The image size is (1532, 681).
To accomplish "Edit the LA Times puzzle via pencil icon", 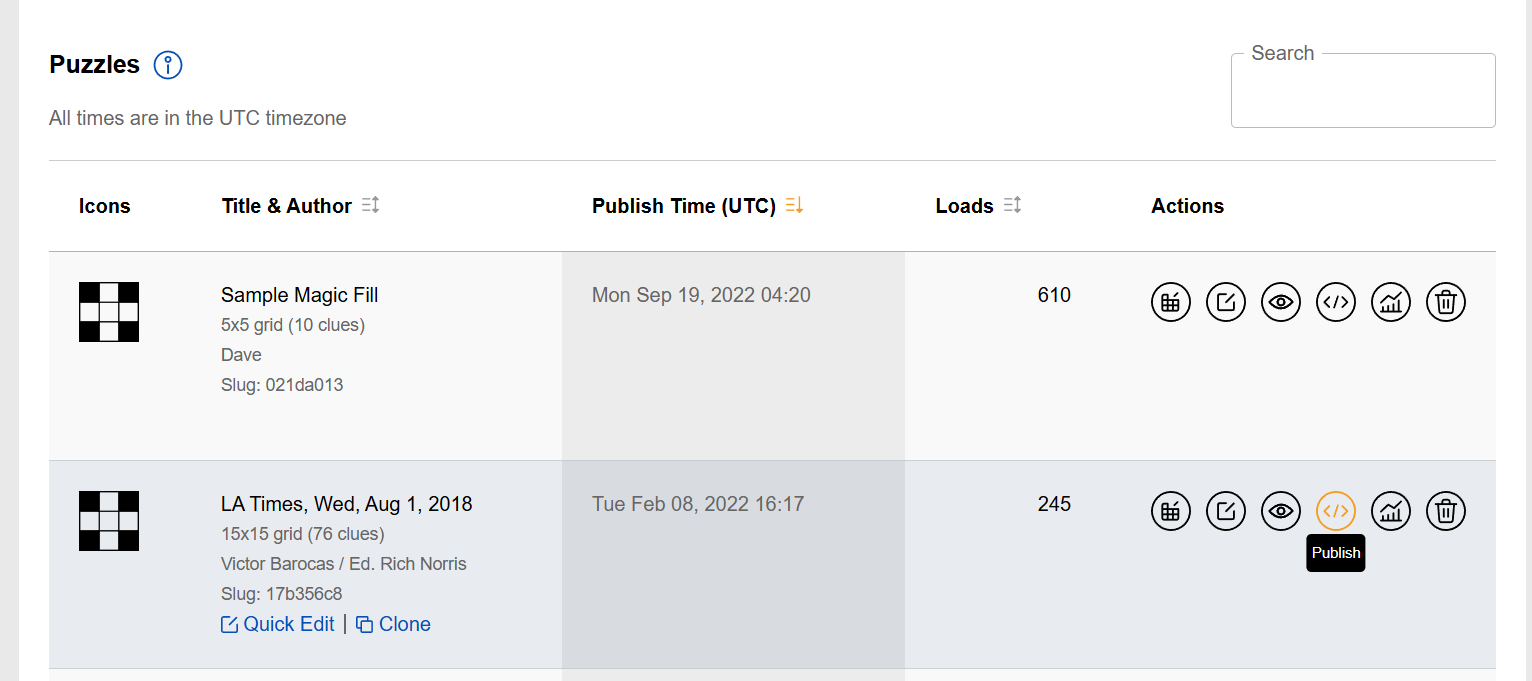I will (x=1226, y=510).
